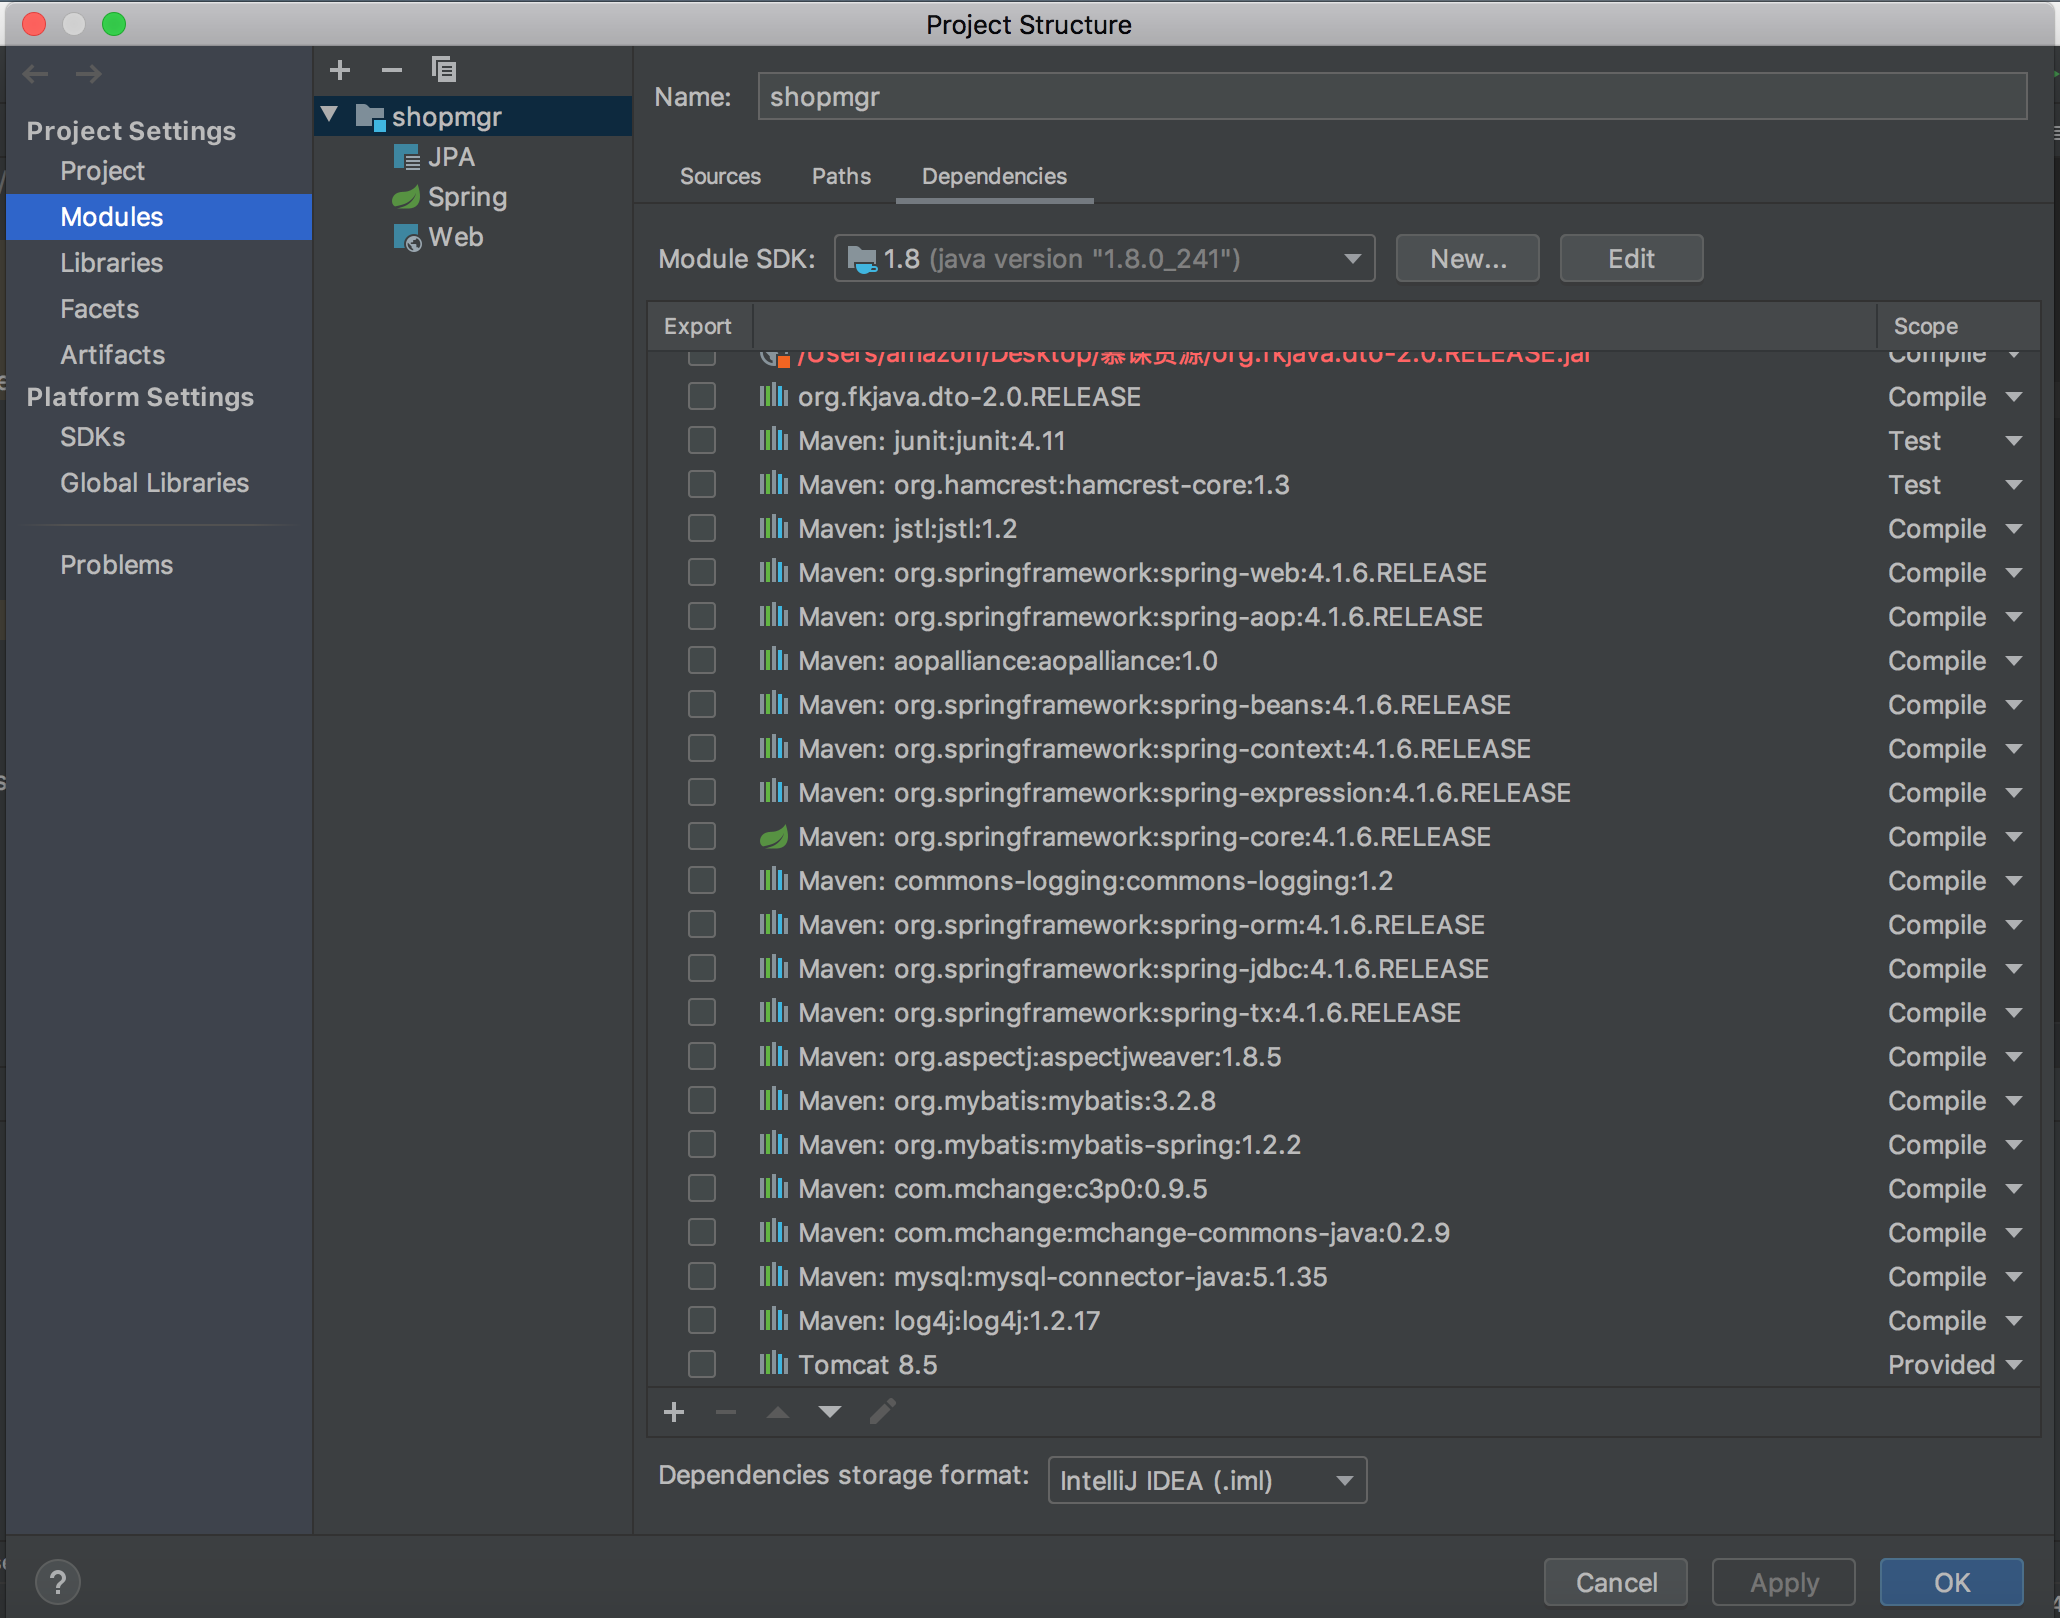Viewport: 2060px width, 1618px height.
Task: Open Libraries in Project Settings
Action: tap(111, 263)
